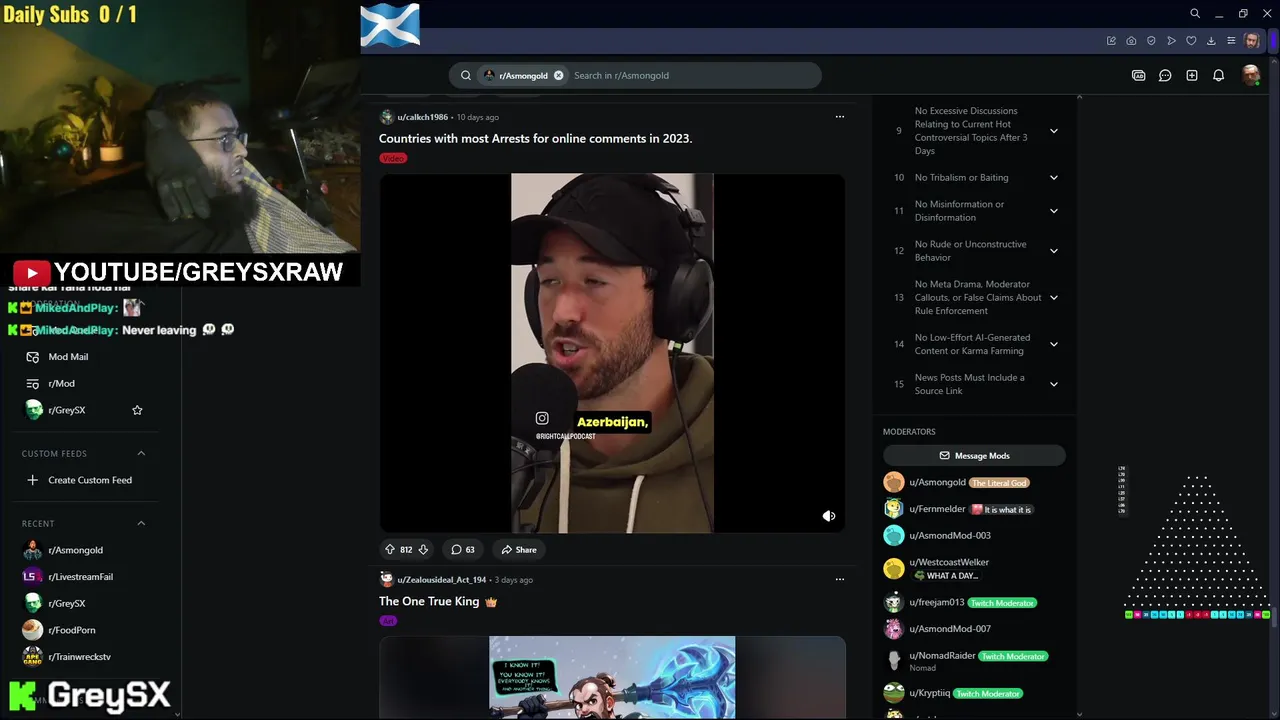The image size is (1280, 720).
Task: Expand rule 13 No Meta Drama
Action: (x=1054, y=297)
